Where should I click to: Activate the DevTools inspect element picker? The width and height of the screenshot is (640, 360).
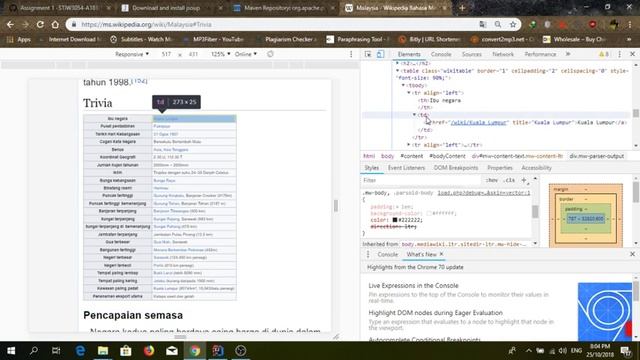(x=368, y=54)
